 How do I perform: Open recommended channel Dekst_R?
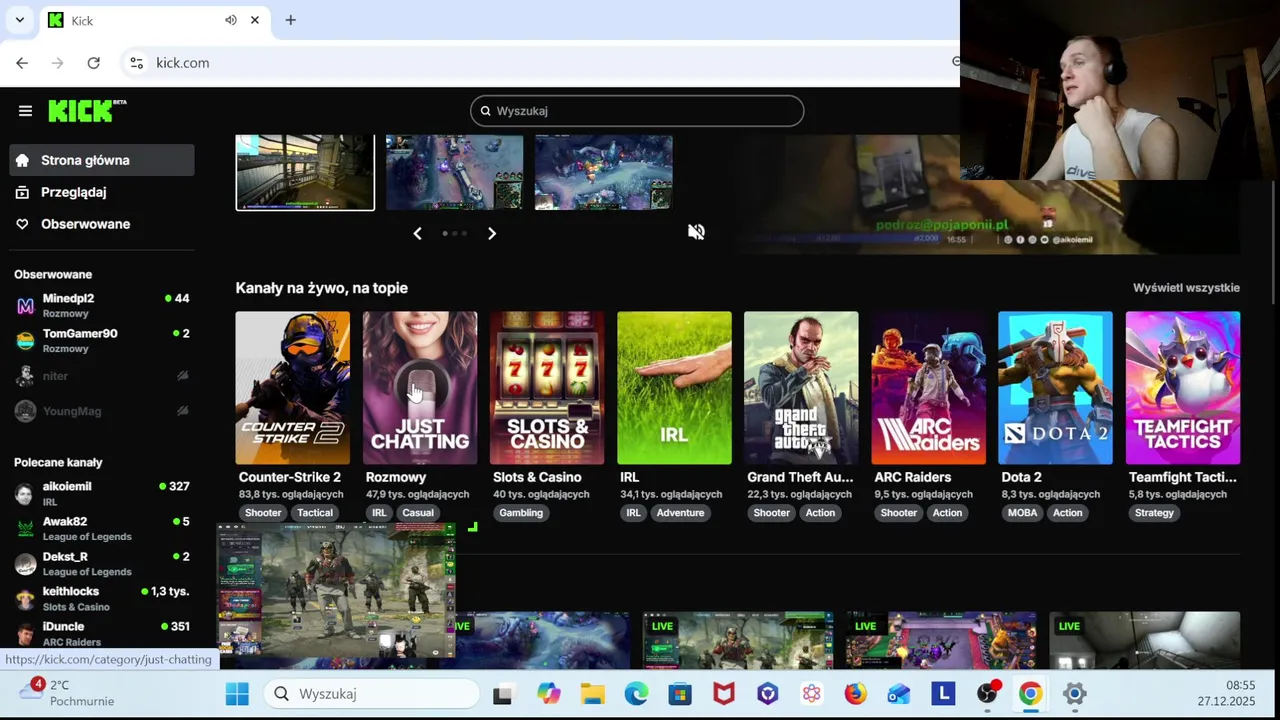click(102, 563)
